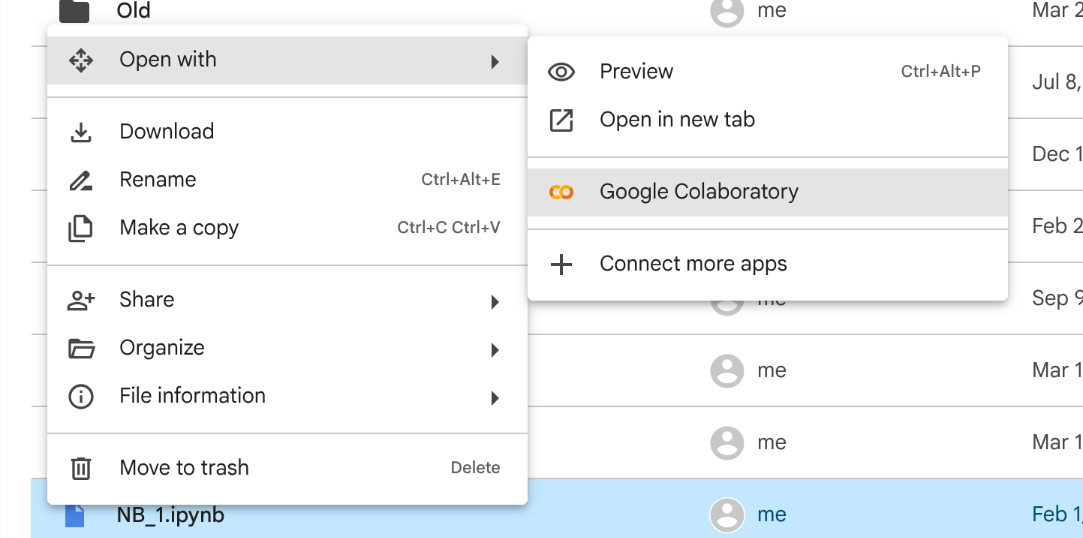
Task: Click the Organize folder icon
Action: [x=81, y=348]
